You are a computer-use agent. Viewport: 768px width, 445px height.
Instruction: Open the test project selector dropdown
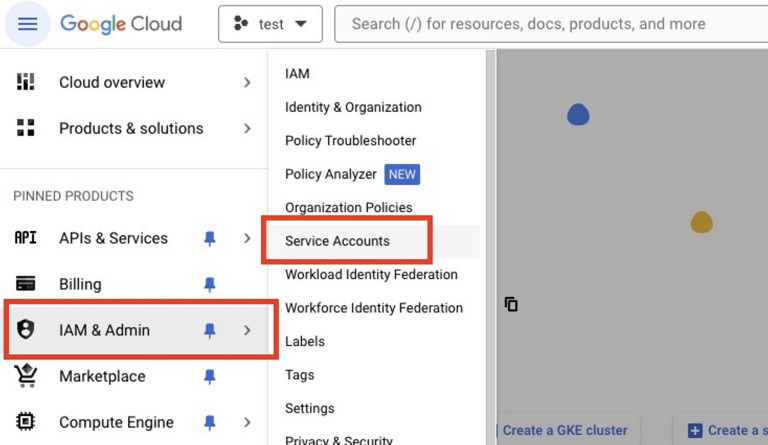(270, 24)
